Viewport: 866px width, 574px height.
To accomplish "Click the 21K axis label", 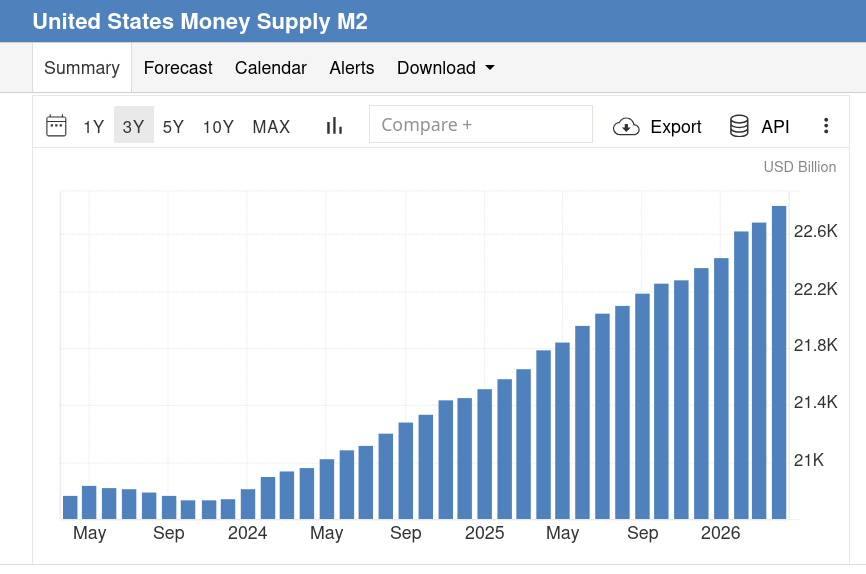I will click(809, 460).
